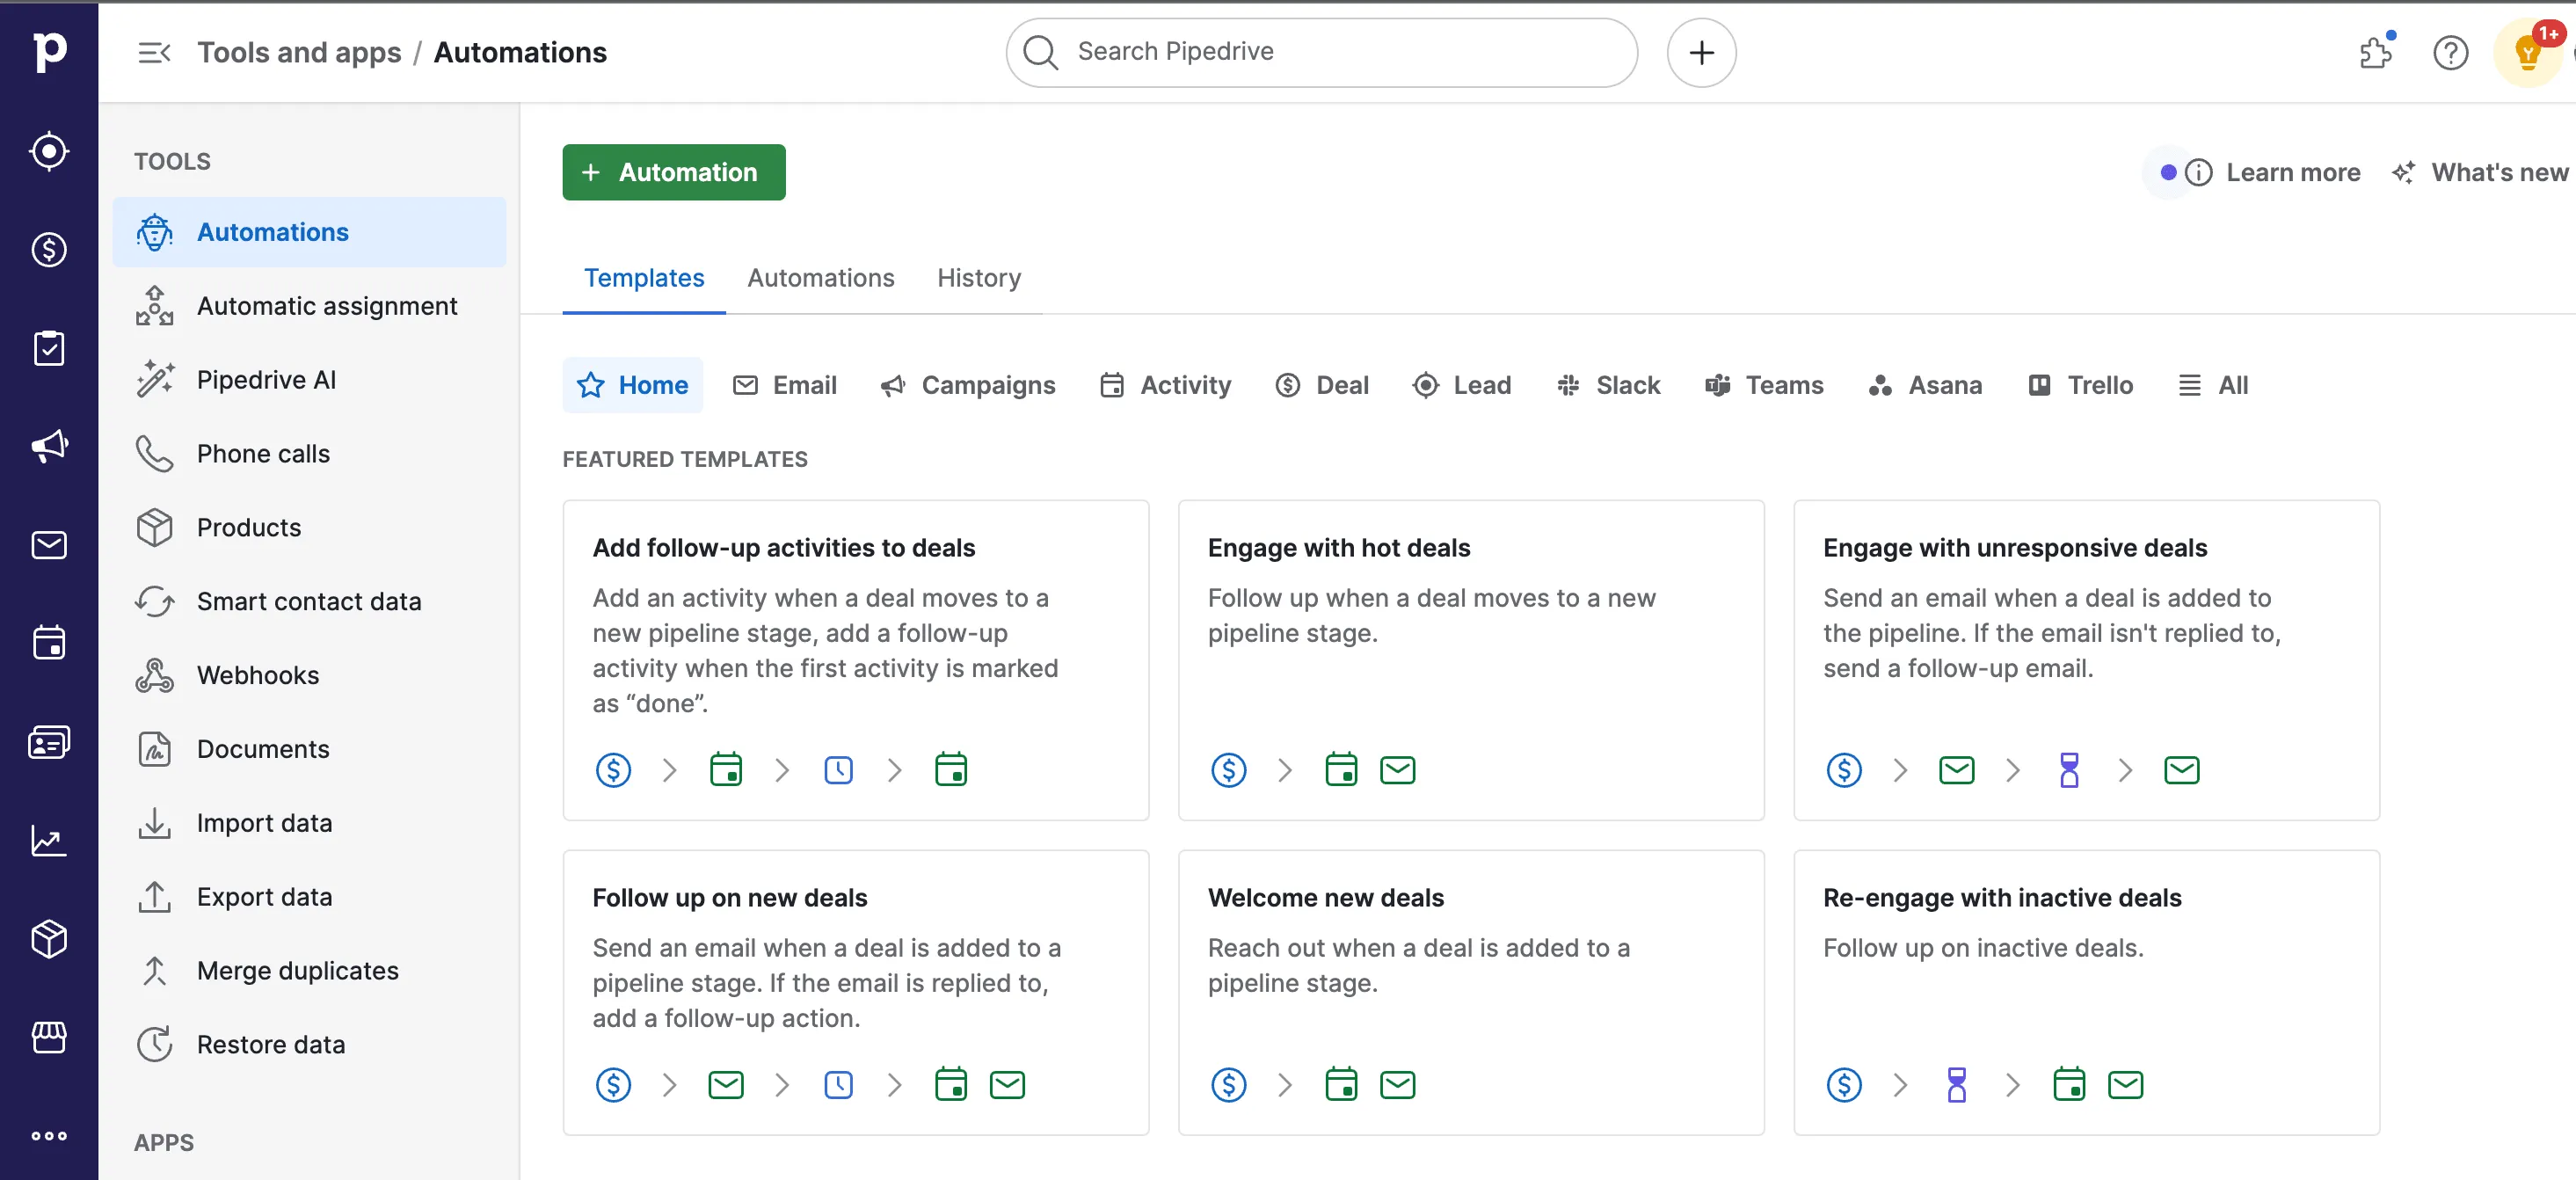Click hourglass icon in Re-engage with inactive deals
Viewport: 2576px width, 1180px height.
tap(1956, 1084)
